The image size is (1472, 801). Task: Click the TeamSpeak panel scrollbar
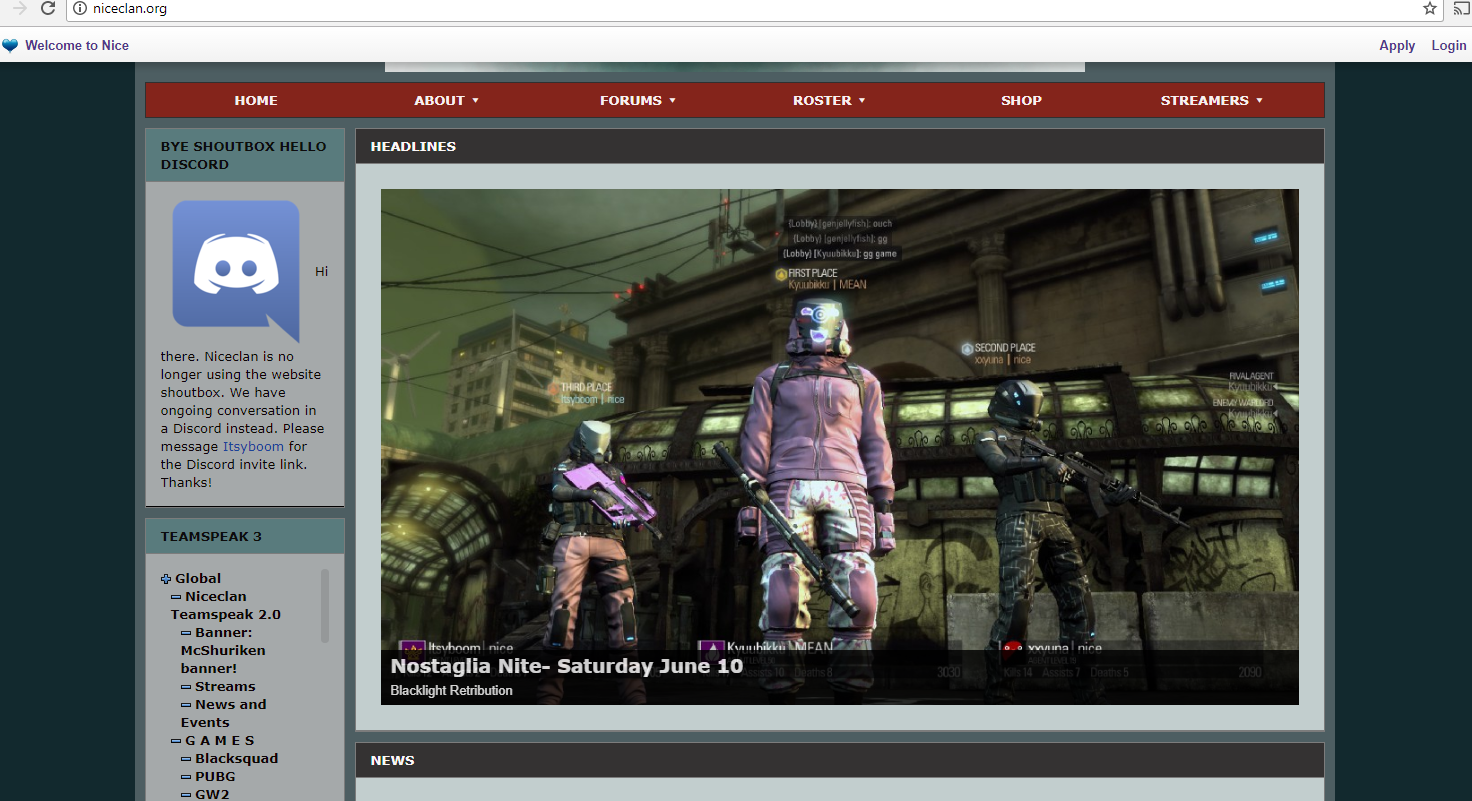point(324,606)
